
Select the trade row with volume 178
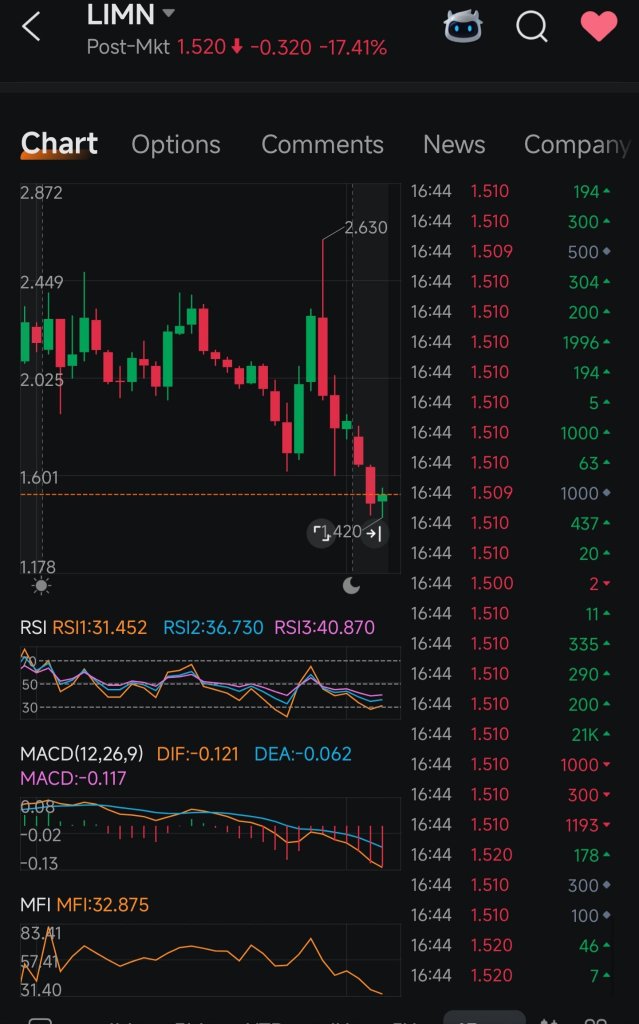[510, 855]
